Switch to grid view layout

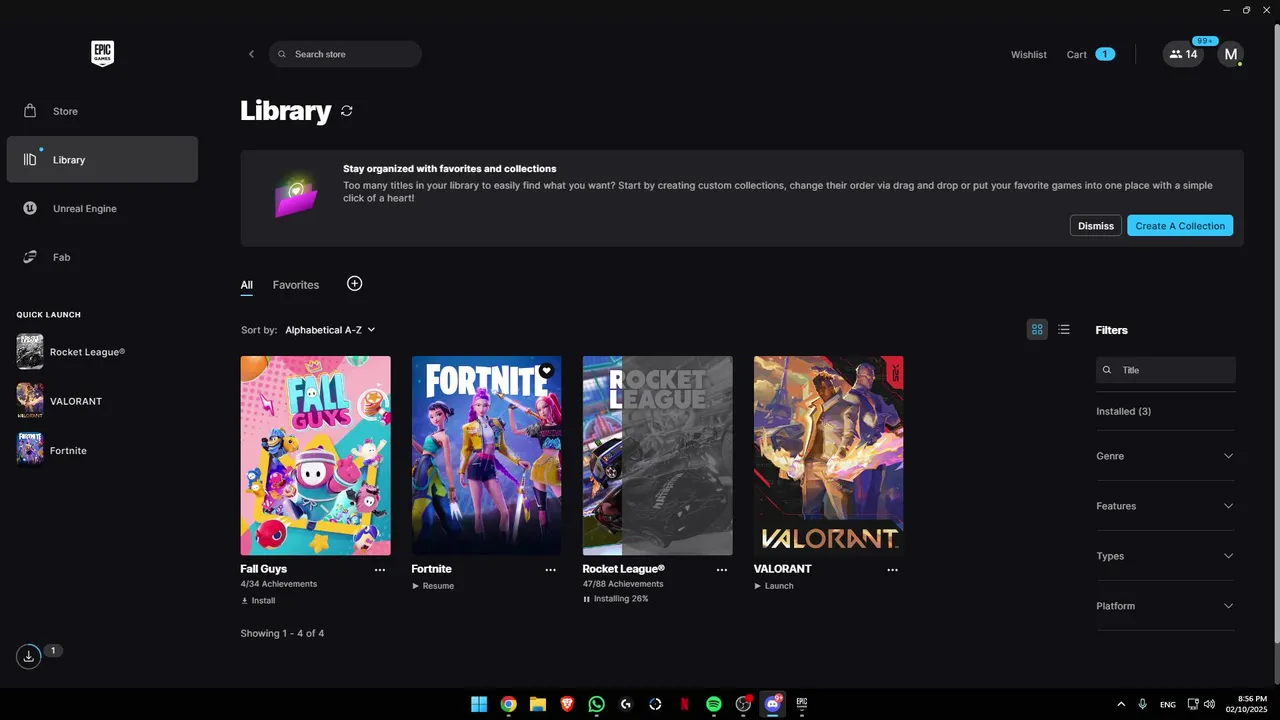(x=1037, y=329)
